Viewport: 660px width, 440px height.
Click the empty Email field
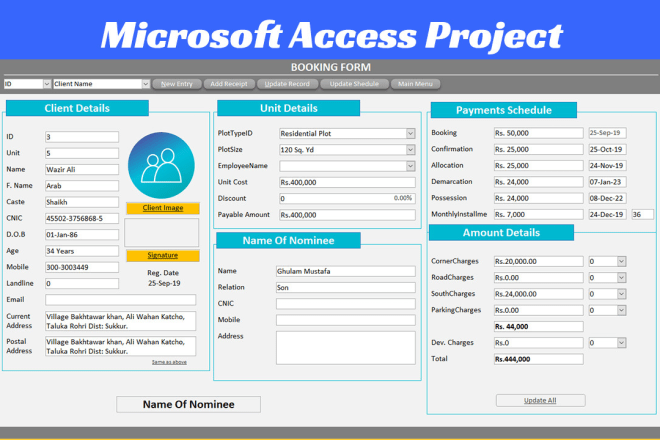pos(120,300)
